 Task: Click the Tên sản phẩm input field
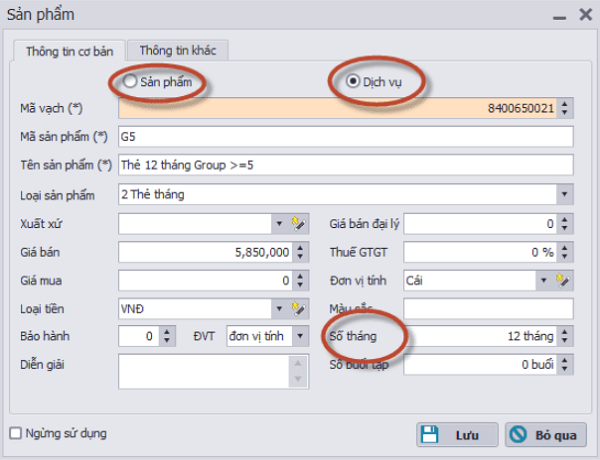[x=344, y=165]
